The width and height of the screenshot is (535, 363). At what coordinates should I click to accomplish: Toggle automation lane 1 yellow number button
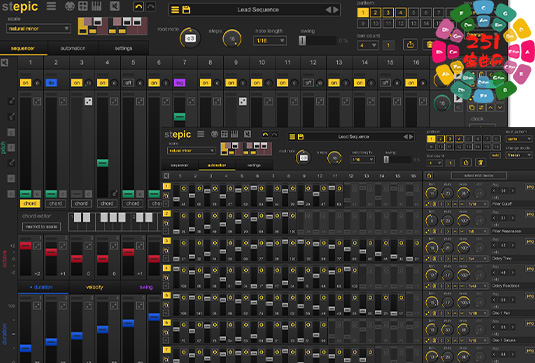coord(167,186)
